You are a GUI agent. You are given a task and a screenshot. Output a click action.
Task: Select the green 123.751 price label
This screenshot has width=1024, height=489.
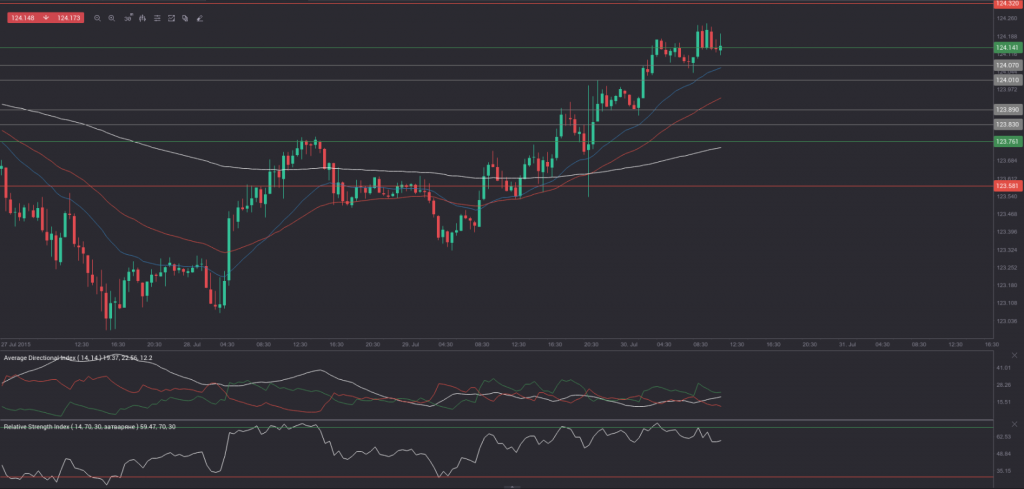click(1007, 142)
